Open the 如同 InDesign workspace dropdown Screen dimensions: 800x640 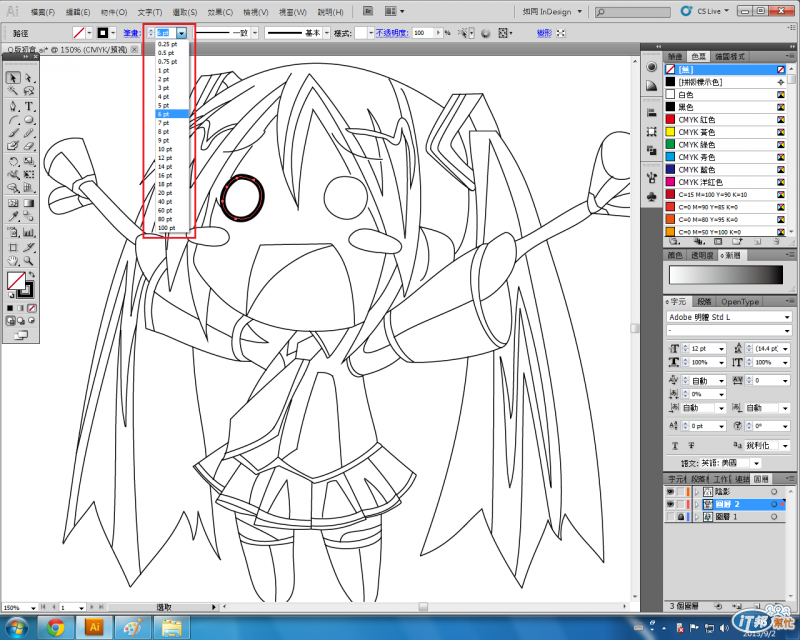(553, 11)
